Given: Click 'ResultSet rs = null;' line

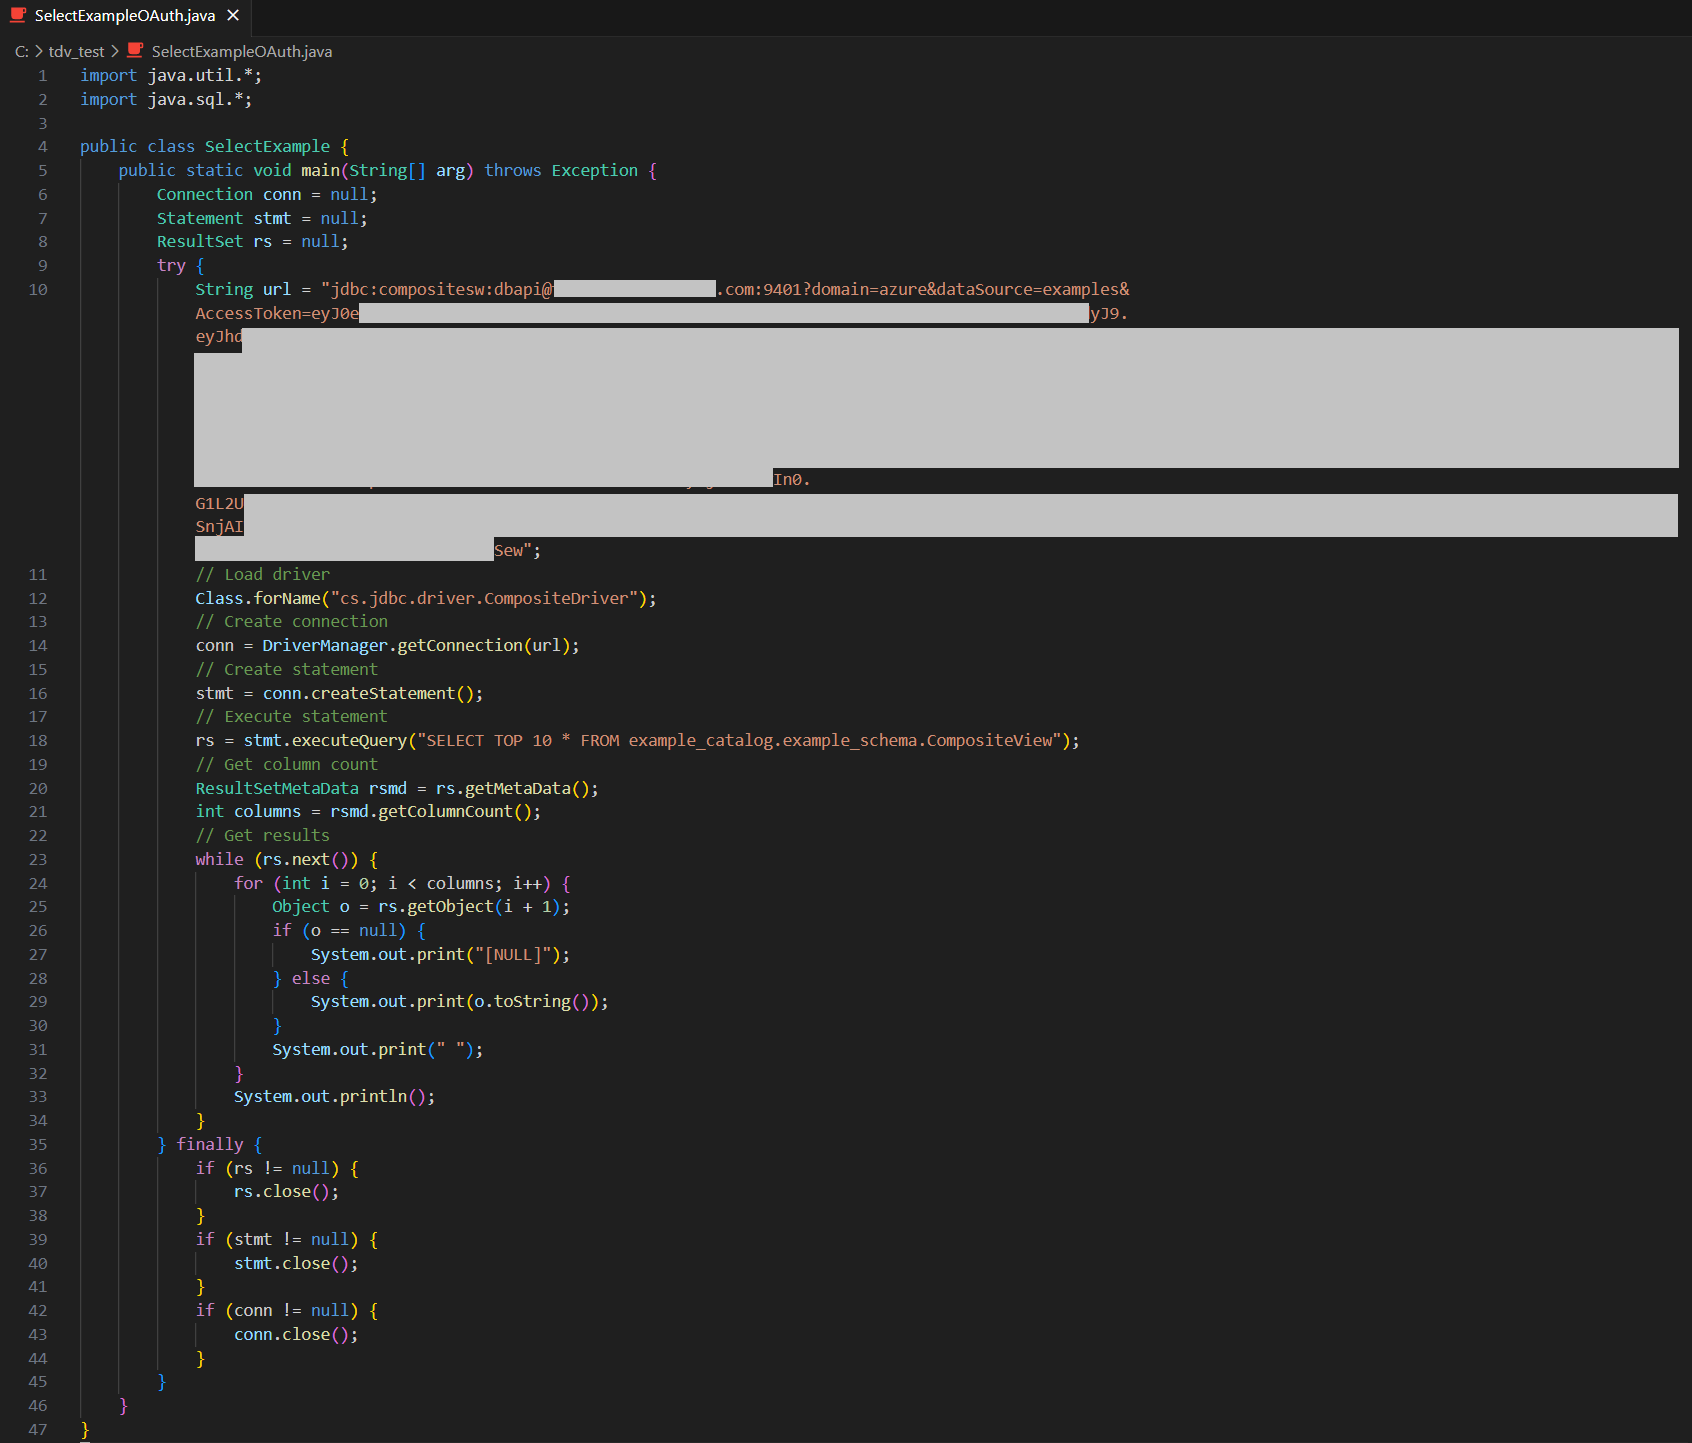Looking at the screenshot, I should tap(252, 242).
